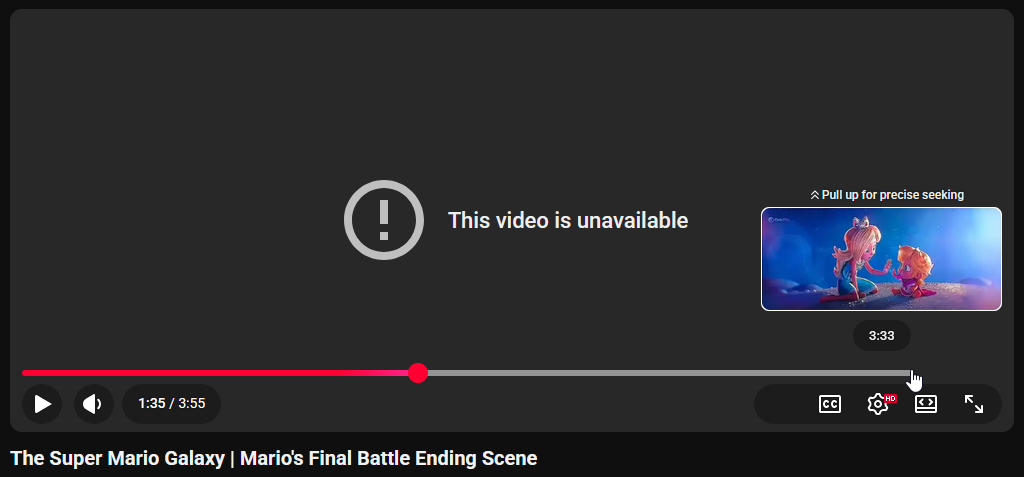
Task: Enter fullscreen with the expand arrows icon
Action: coord(974,404)
